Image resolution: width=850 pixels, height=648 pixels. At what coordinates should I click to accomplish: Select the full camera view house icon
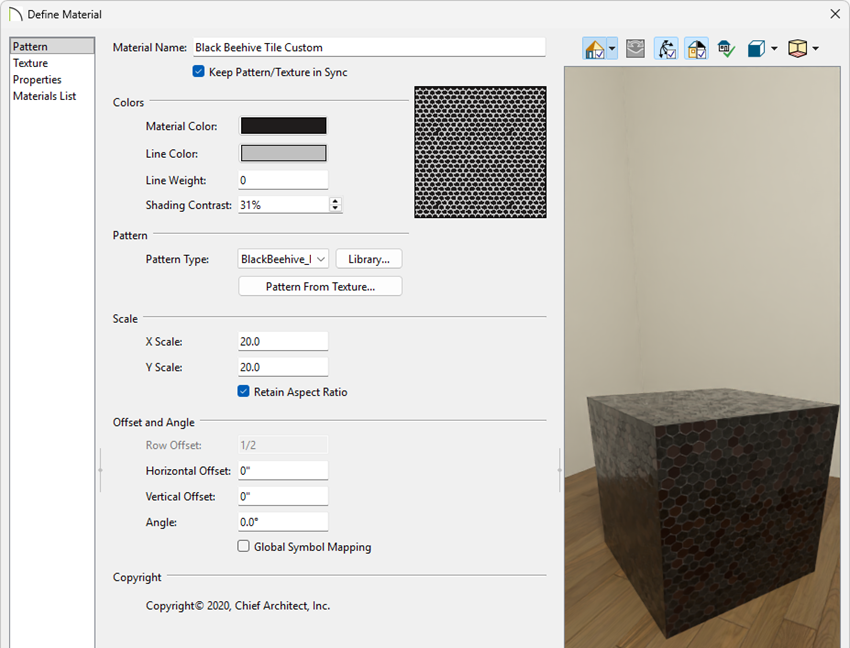tap(595, 48)
